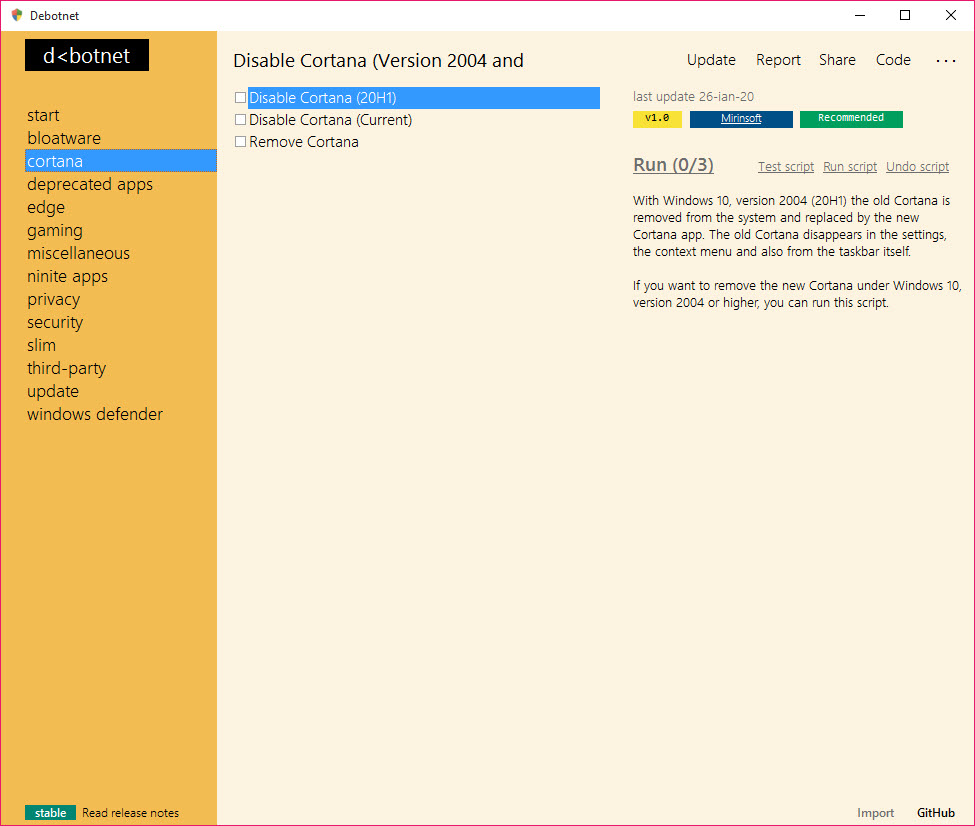Tick the Remove Cortana checkbox
Screen dimensions: 975x826
coord(240,142)
